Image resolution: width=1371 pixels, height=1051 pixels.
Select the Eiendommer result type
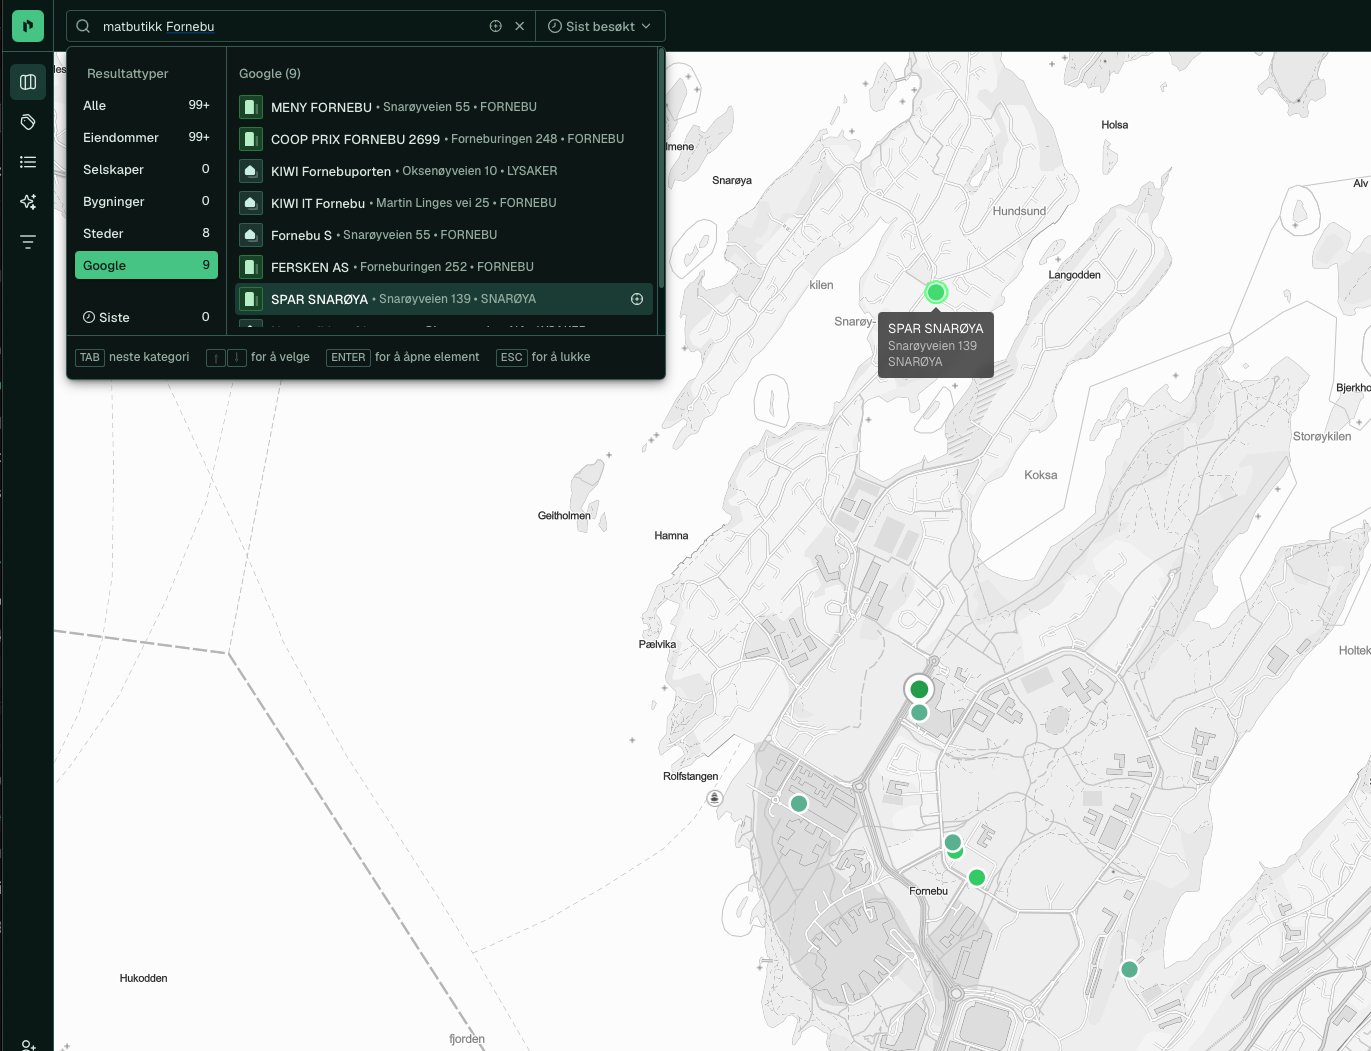pos(146,137)
